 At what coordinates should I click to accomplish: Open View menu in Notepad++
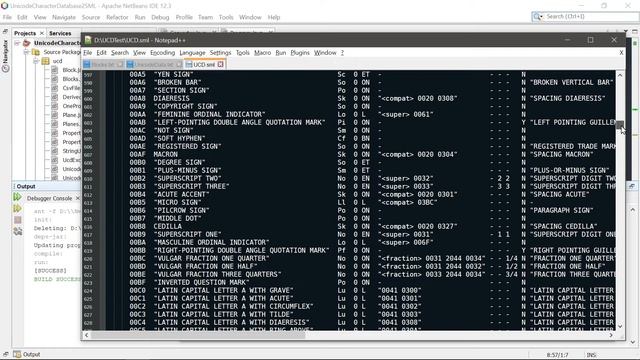coord(139,53)
